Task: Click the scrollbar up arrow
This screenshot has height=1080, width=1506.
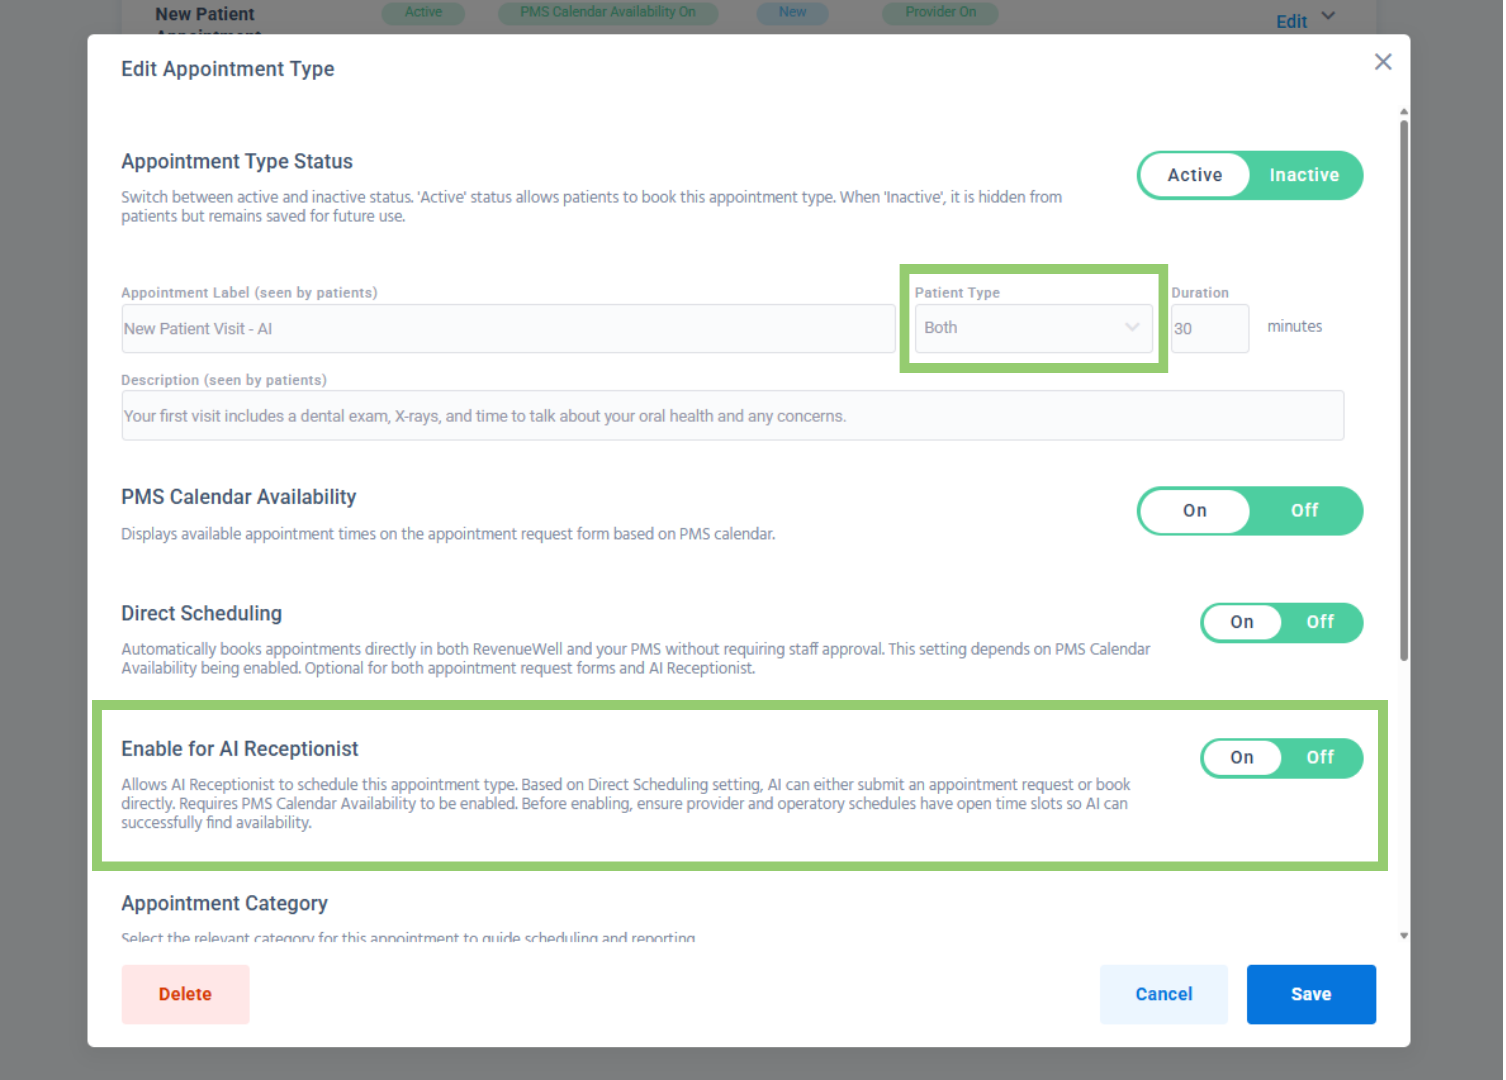Action: 1403,111
